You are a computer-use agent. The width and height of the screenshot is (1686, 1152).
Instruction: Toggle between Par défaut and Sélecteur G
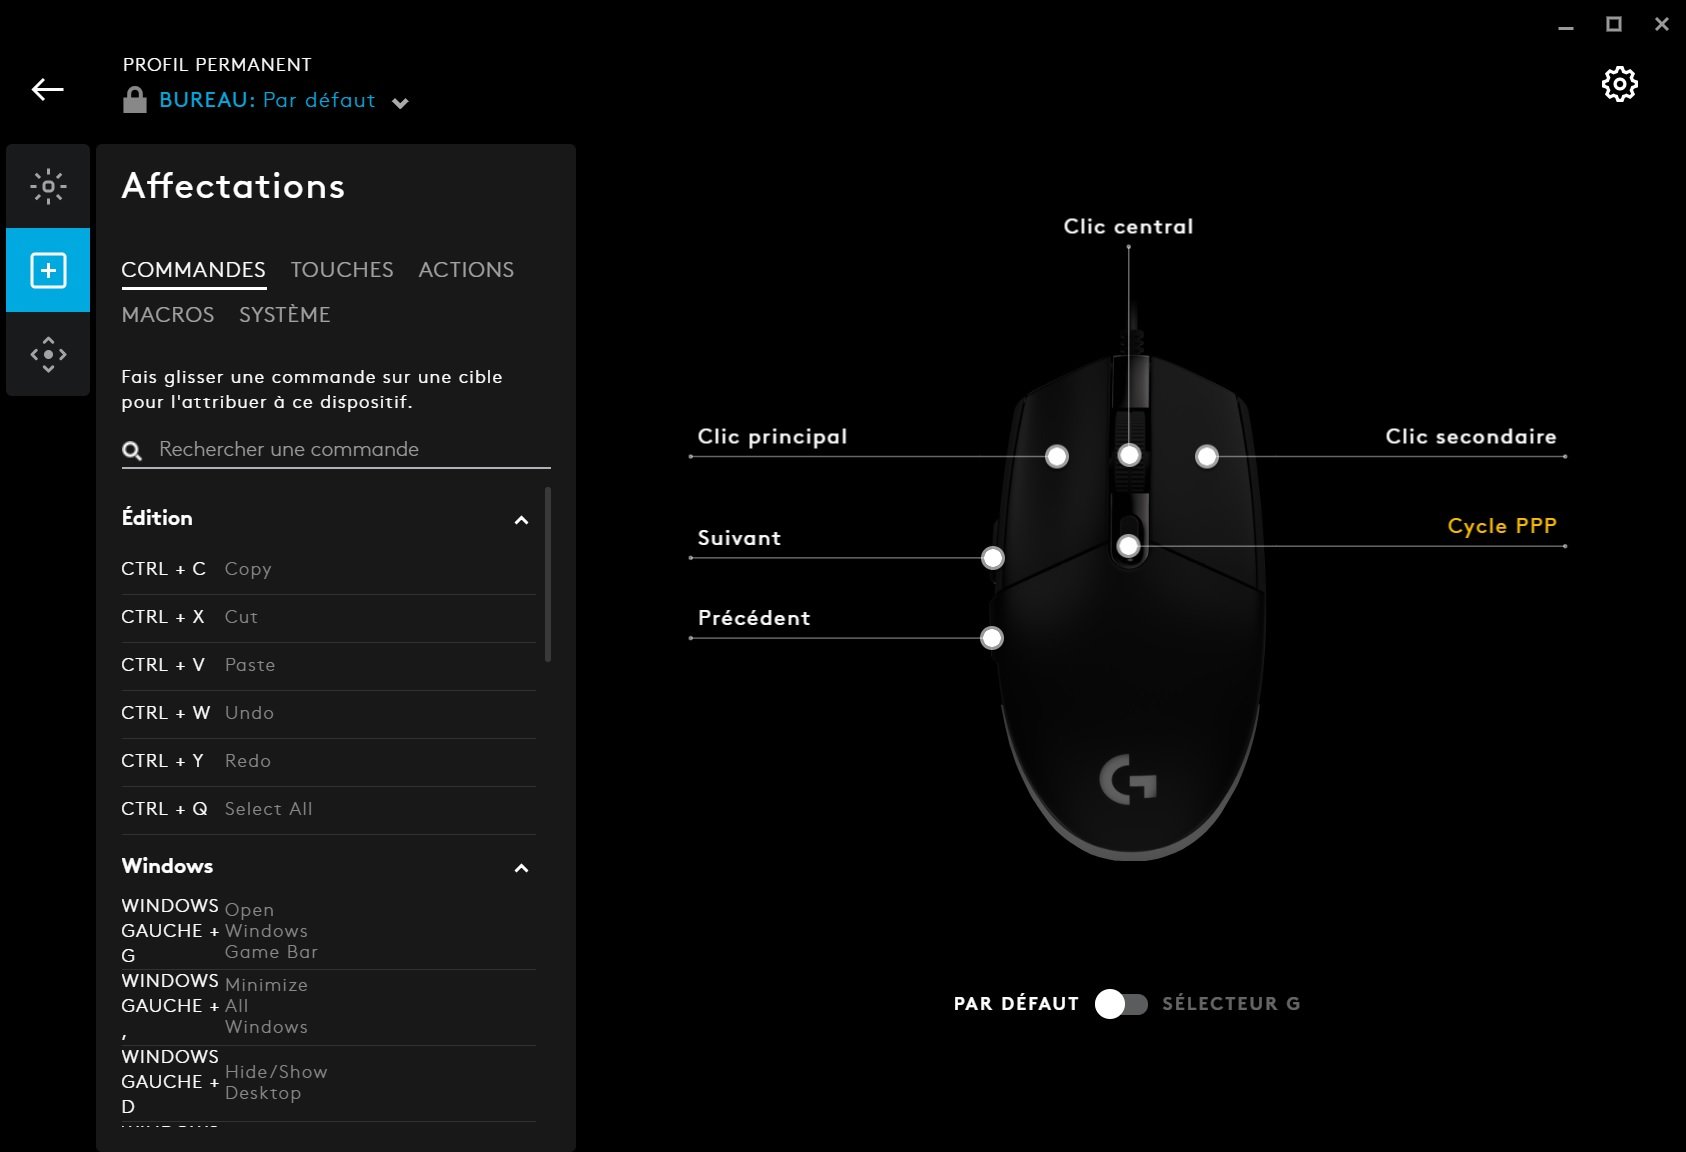pos(1121,1004)
